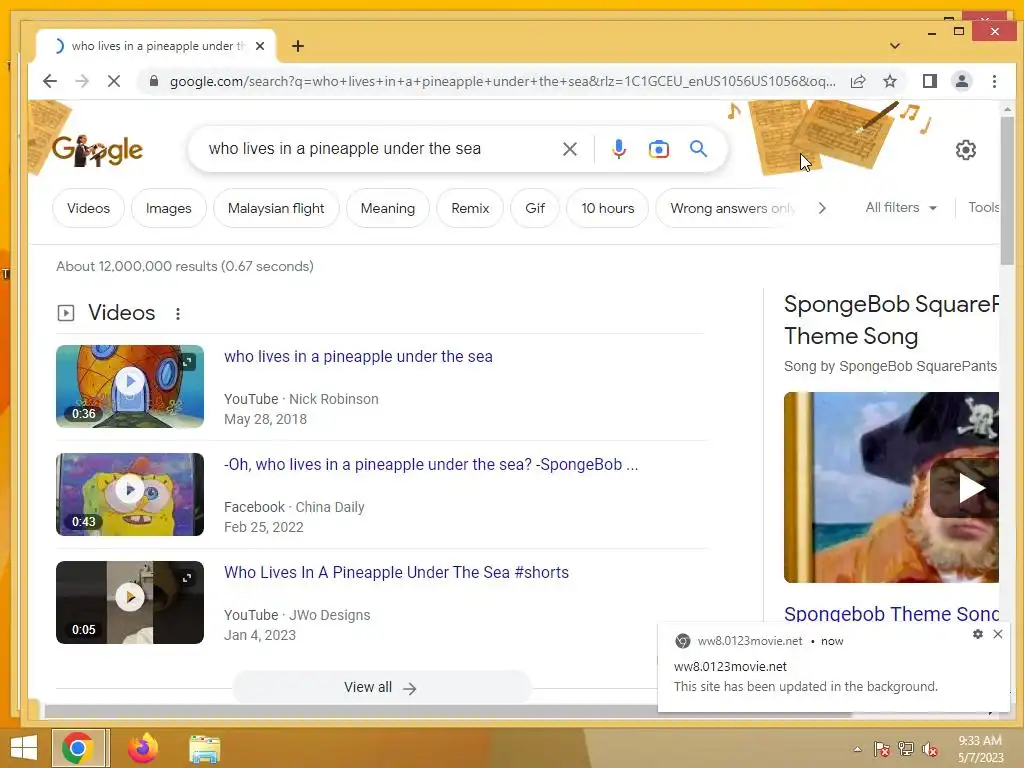Close the 'who lives in a pineapple' tab
The width and height of the screenshot is (1024, 768).
click(x=260, y=46)
